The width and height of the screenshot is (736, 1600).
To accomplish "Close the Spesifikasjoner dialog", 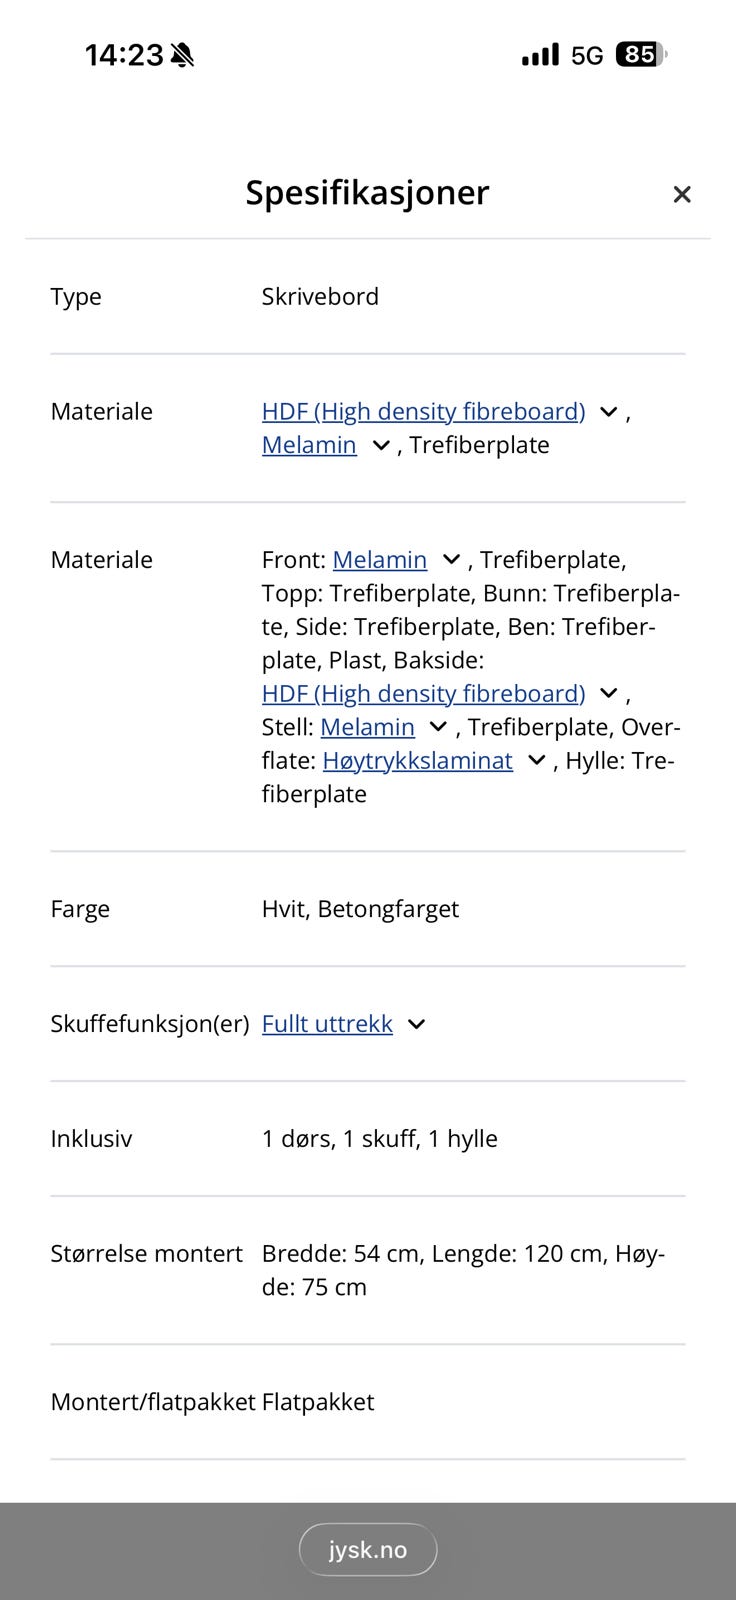I will pyautogui.click(x=682, y=194).
